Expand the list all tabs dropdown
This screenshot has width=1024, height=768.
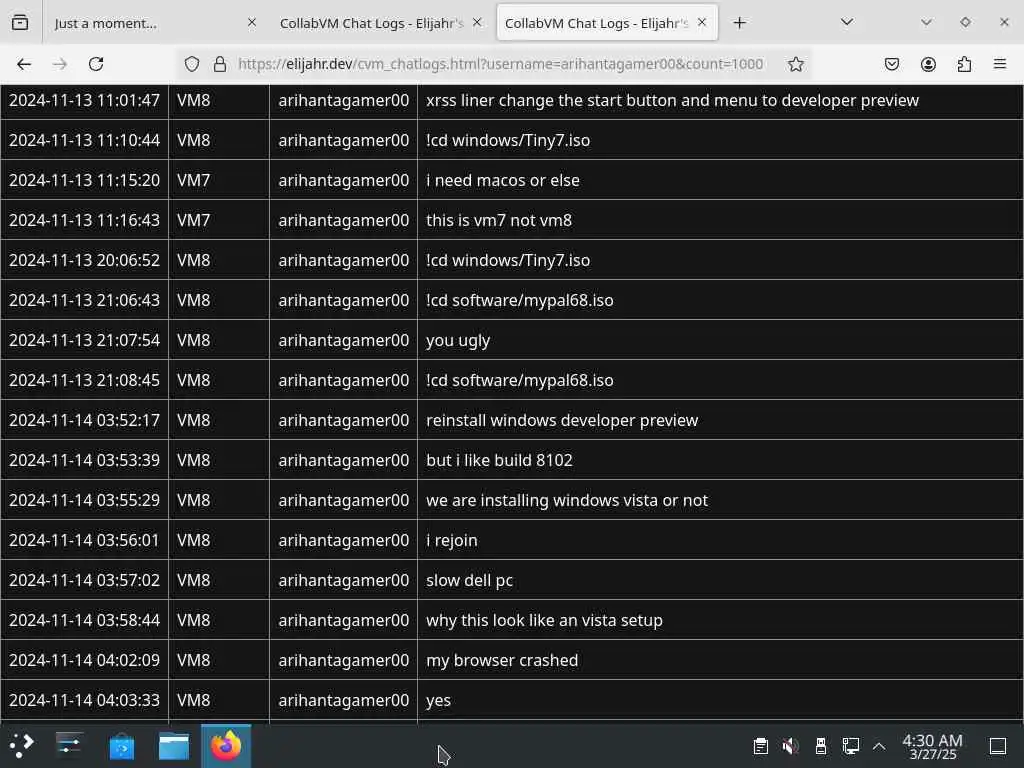847,23
